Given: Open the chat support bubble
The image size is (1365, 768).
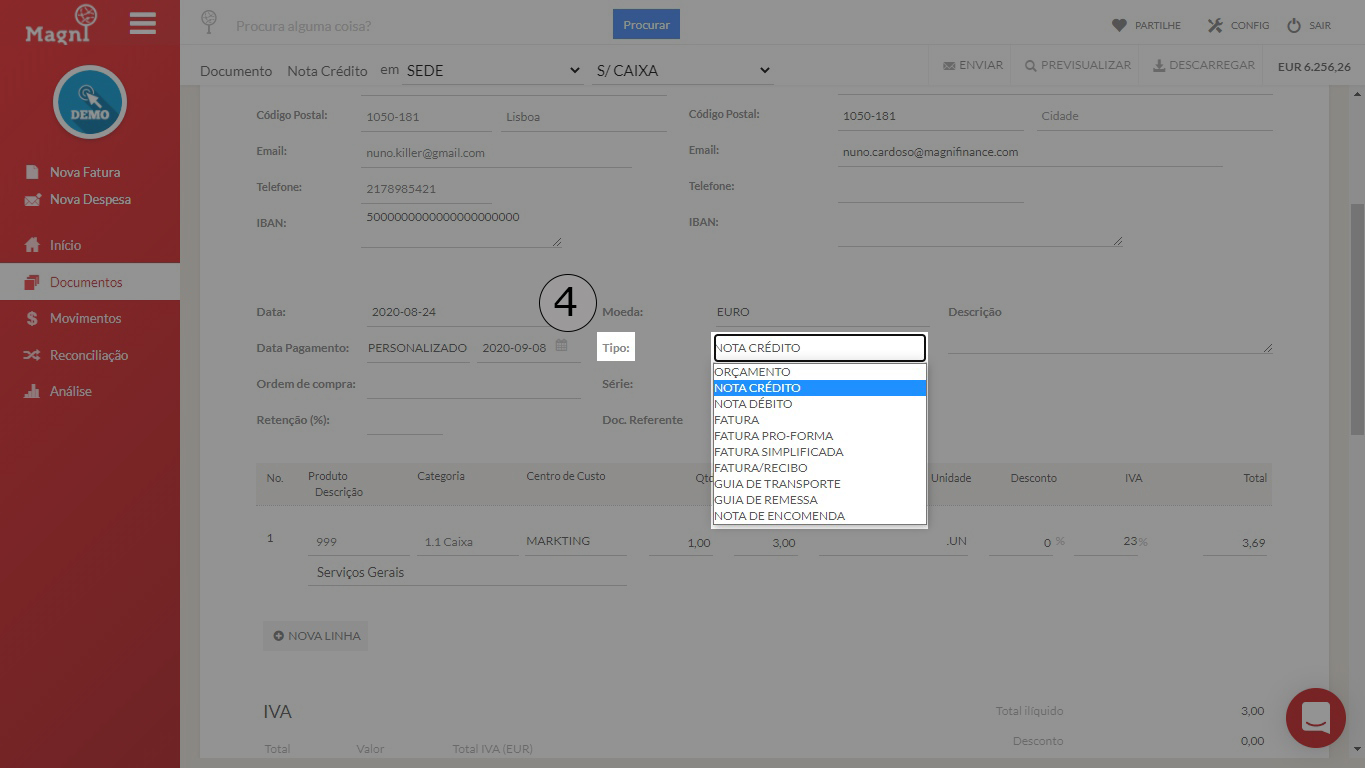Looking at the screenshot, I should (x=1315, y=718).
